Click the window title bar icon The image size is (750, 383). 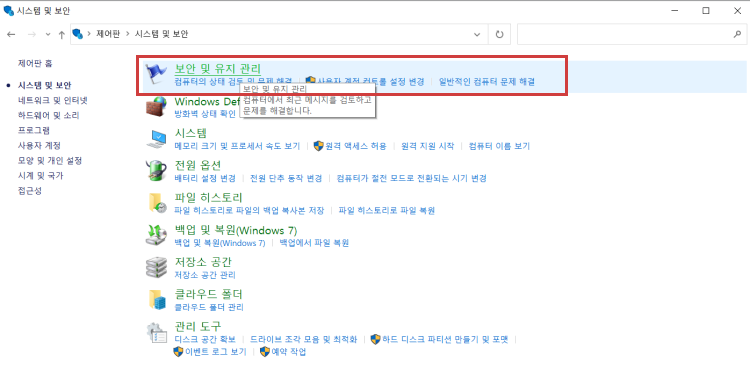pos(8,11)
